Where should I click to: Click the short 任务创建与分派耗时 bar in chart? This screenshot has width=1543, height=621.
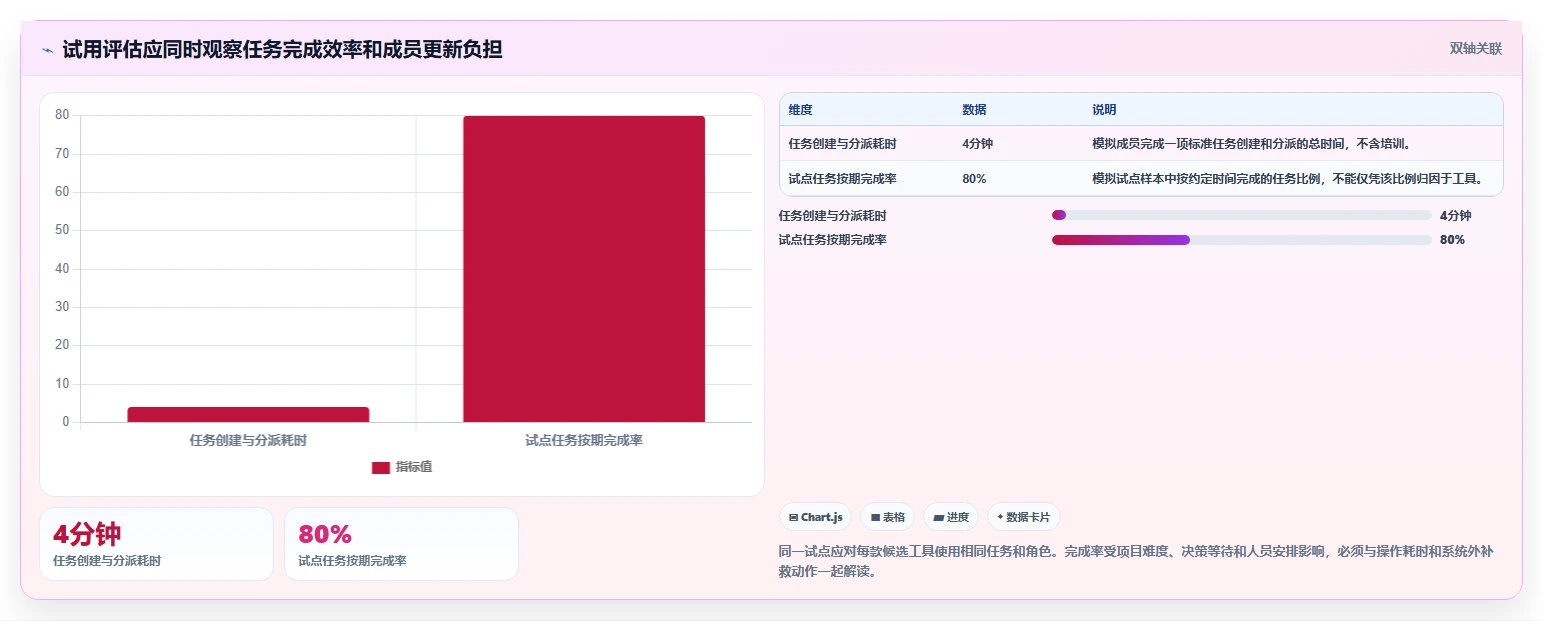248,414
